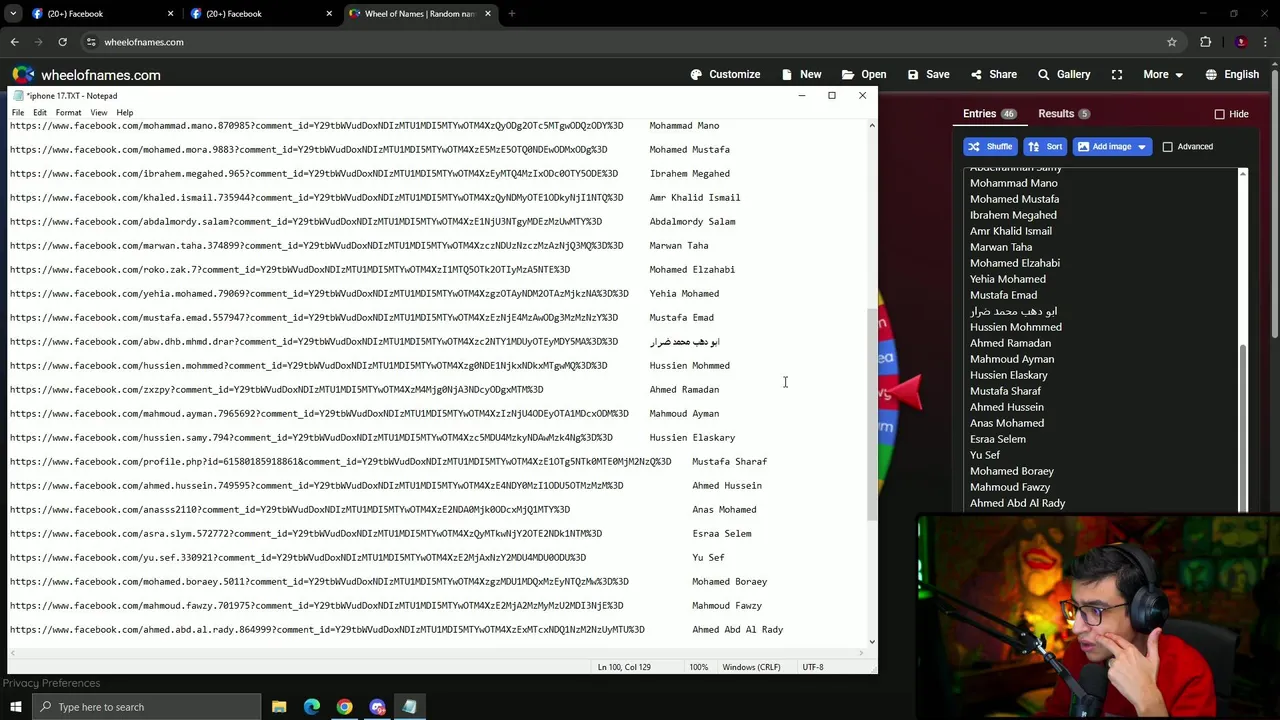Open the browser profile avatar
This screenshot has width=1280, height=720.
pos(1241,42)
